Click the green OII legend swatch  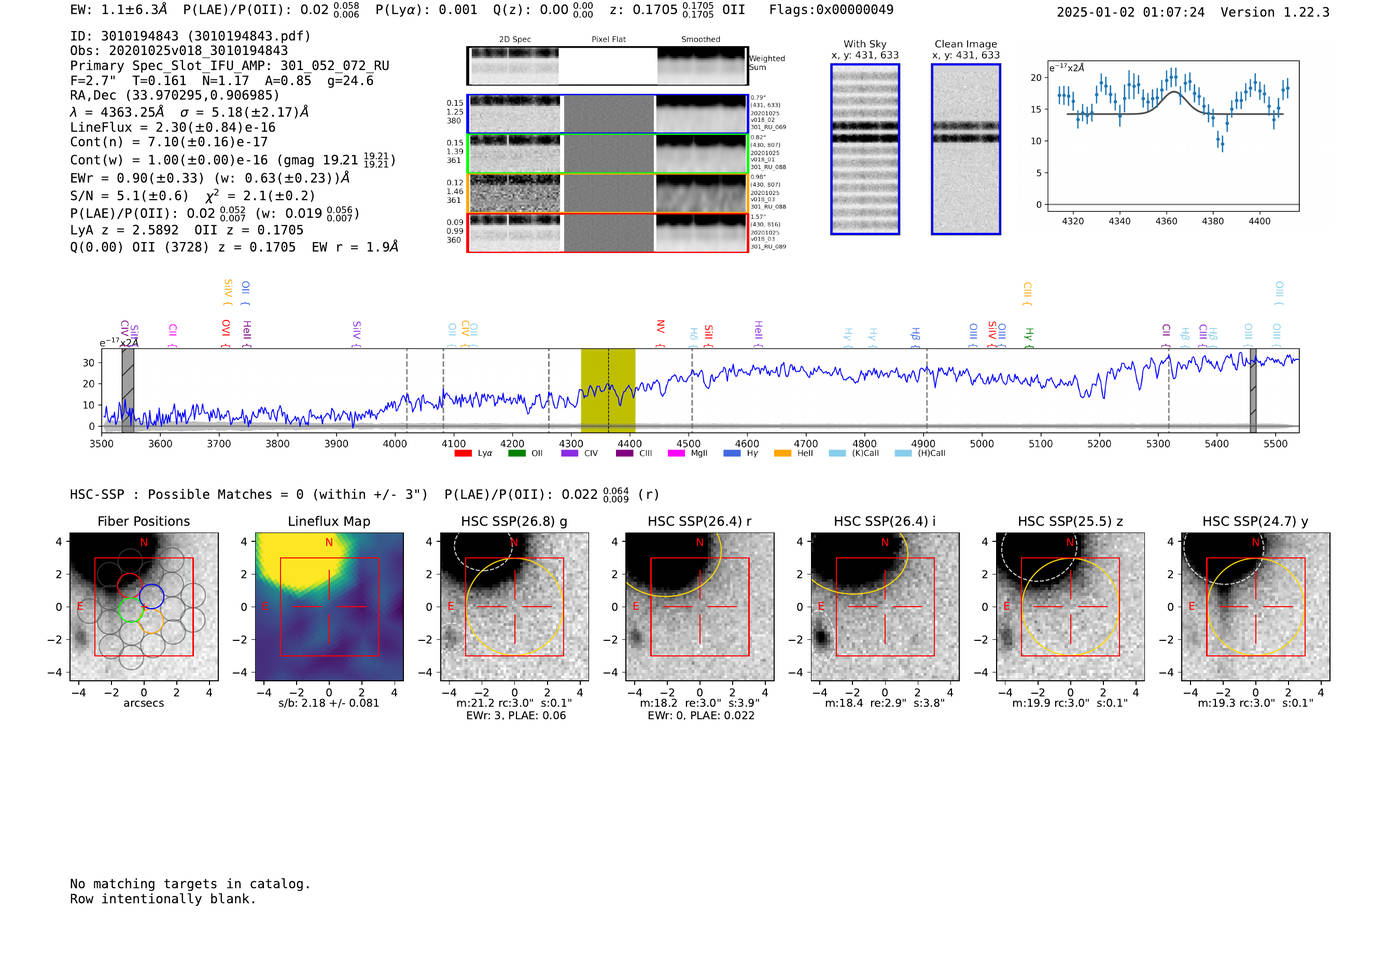point(516,453)
